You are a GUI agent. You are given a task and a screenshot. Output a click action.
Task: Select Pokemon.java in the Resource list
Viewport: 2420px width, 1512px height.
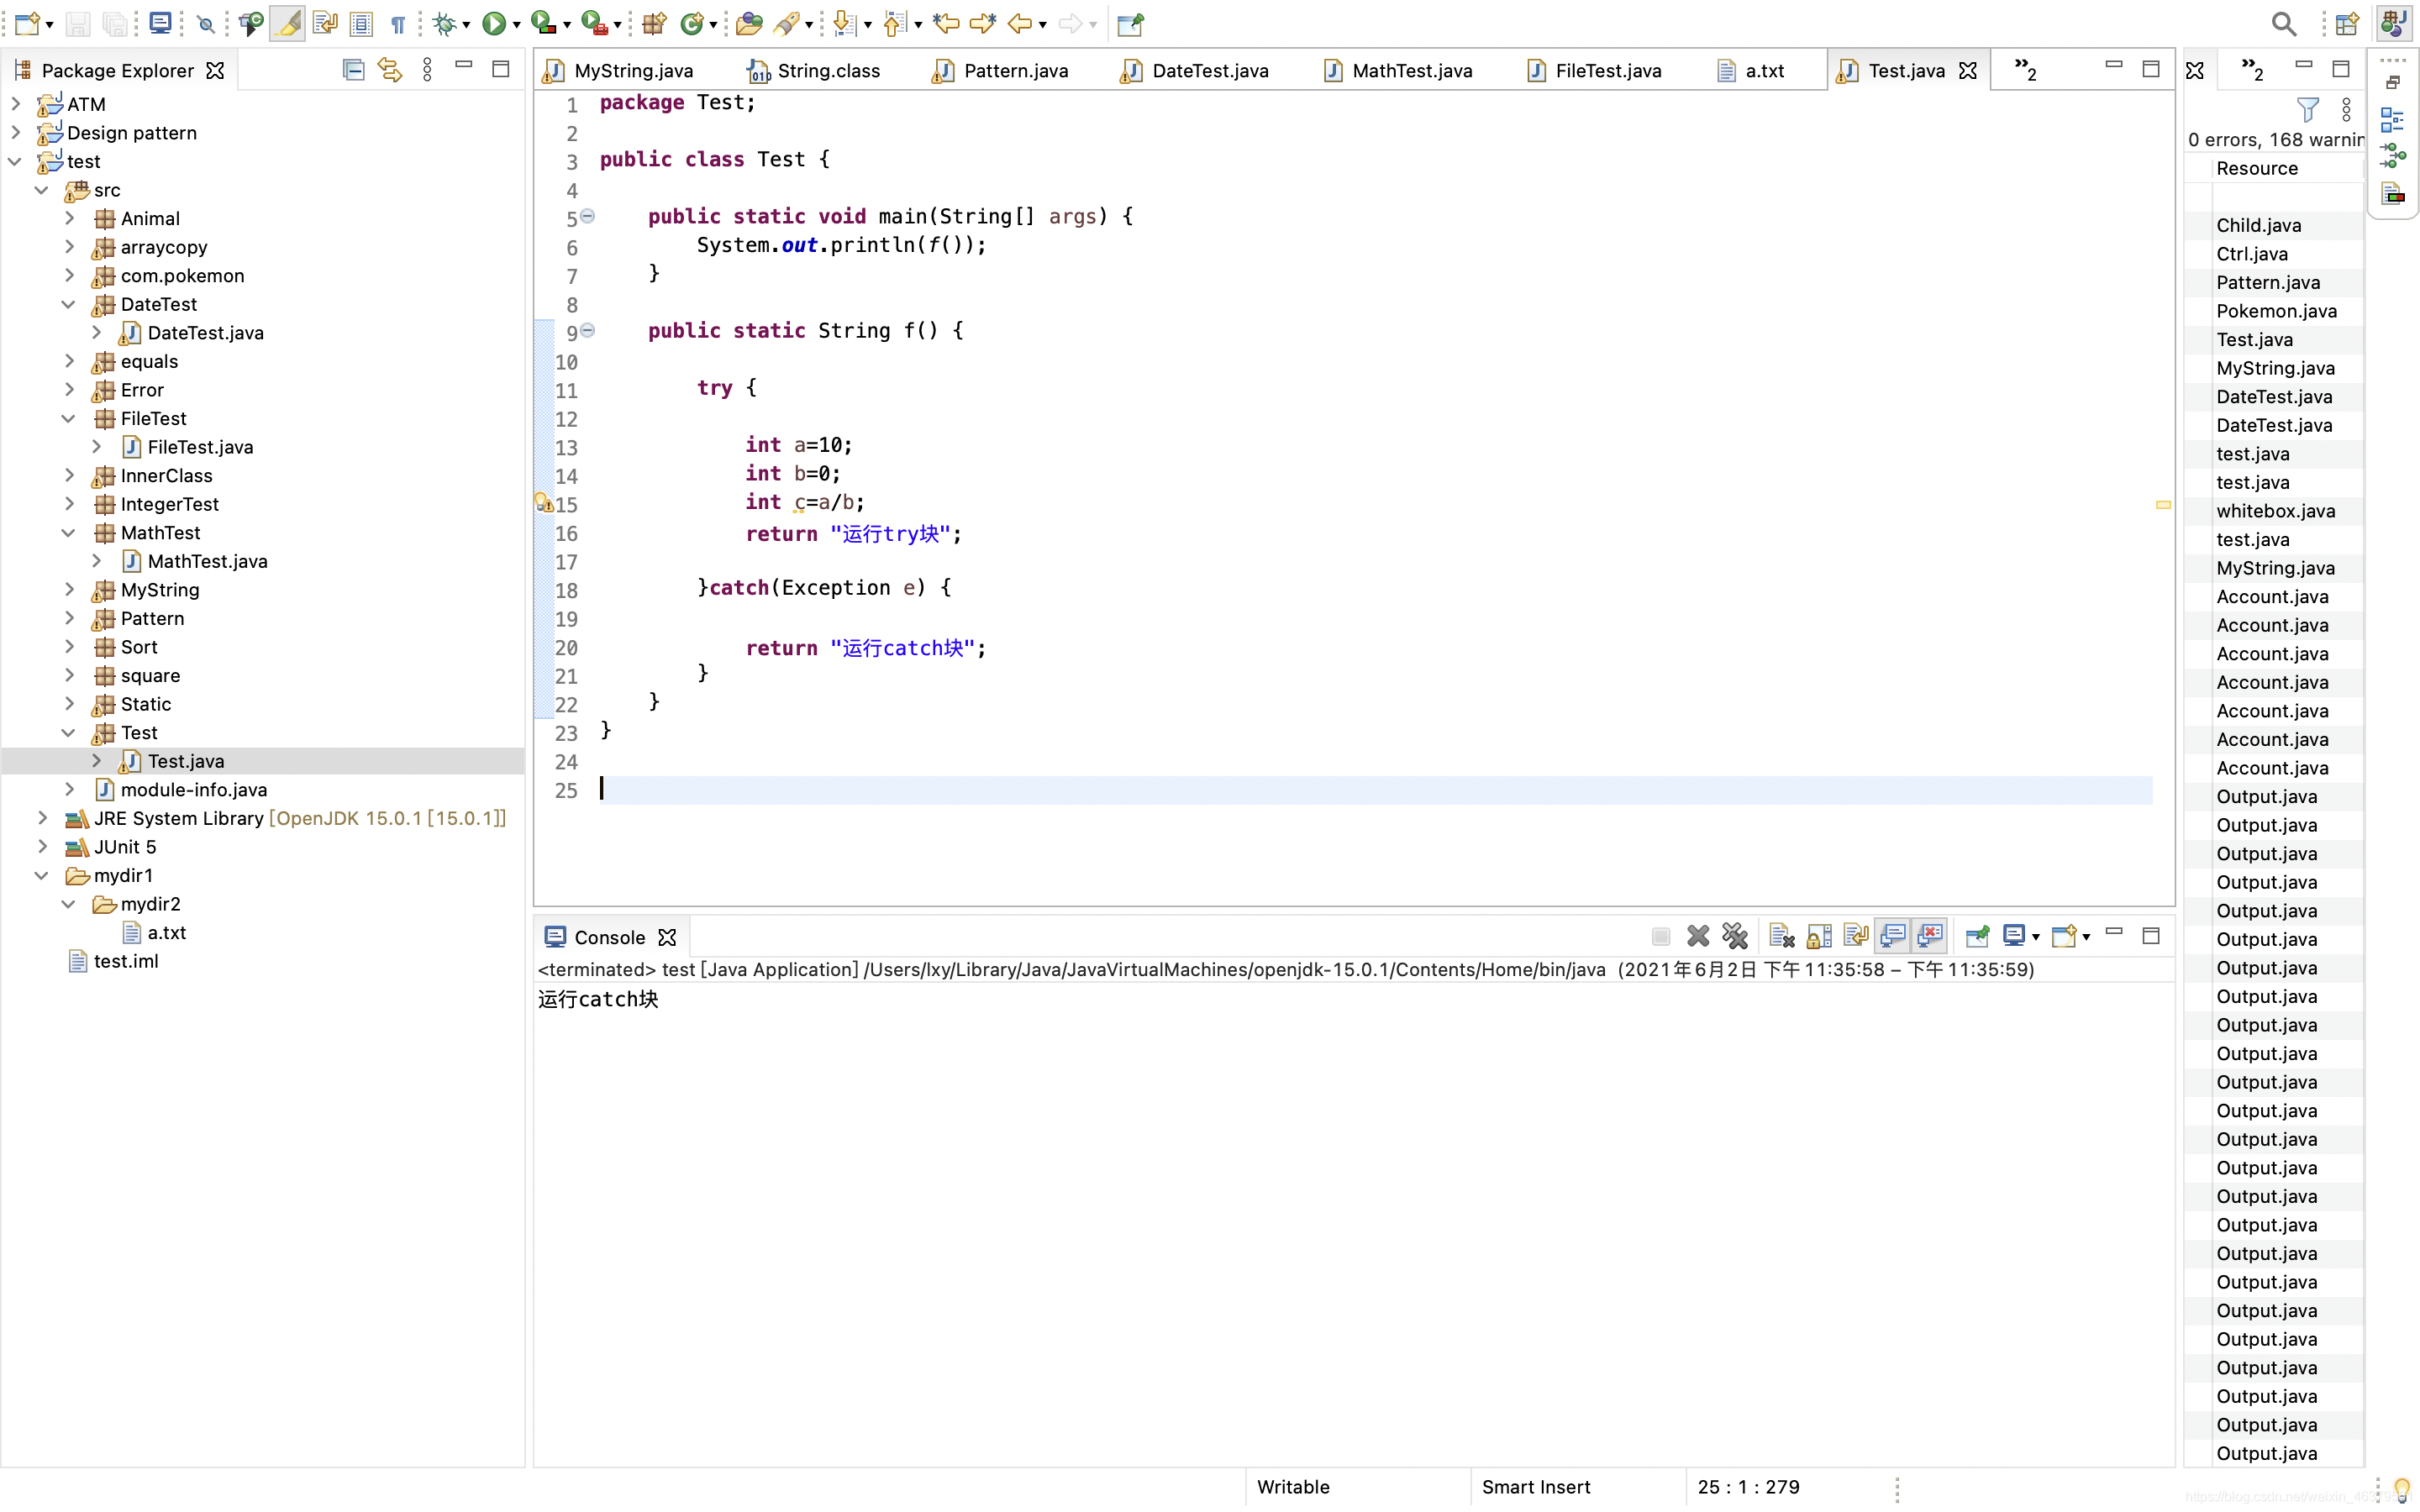2276,311
